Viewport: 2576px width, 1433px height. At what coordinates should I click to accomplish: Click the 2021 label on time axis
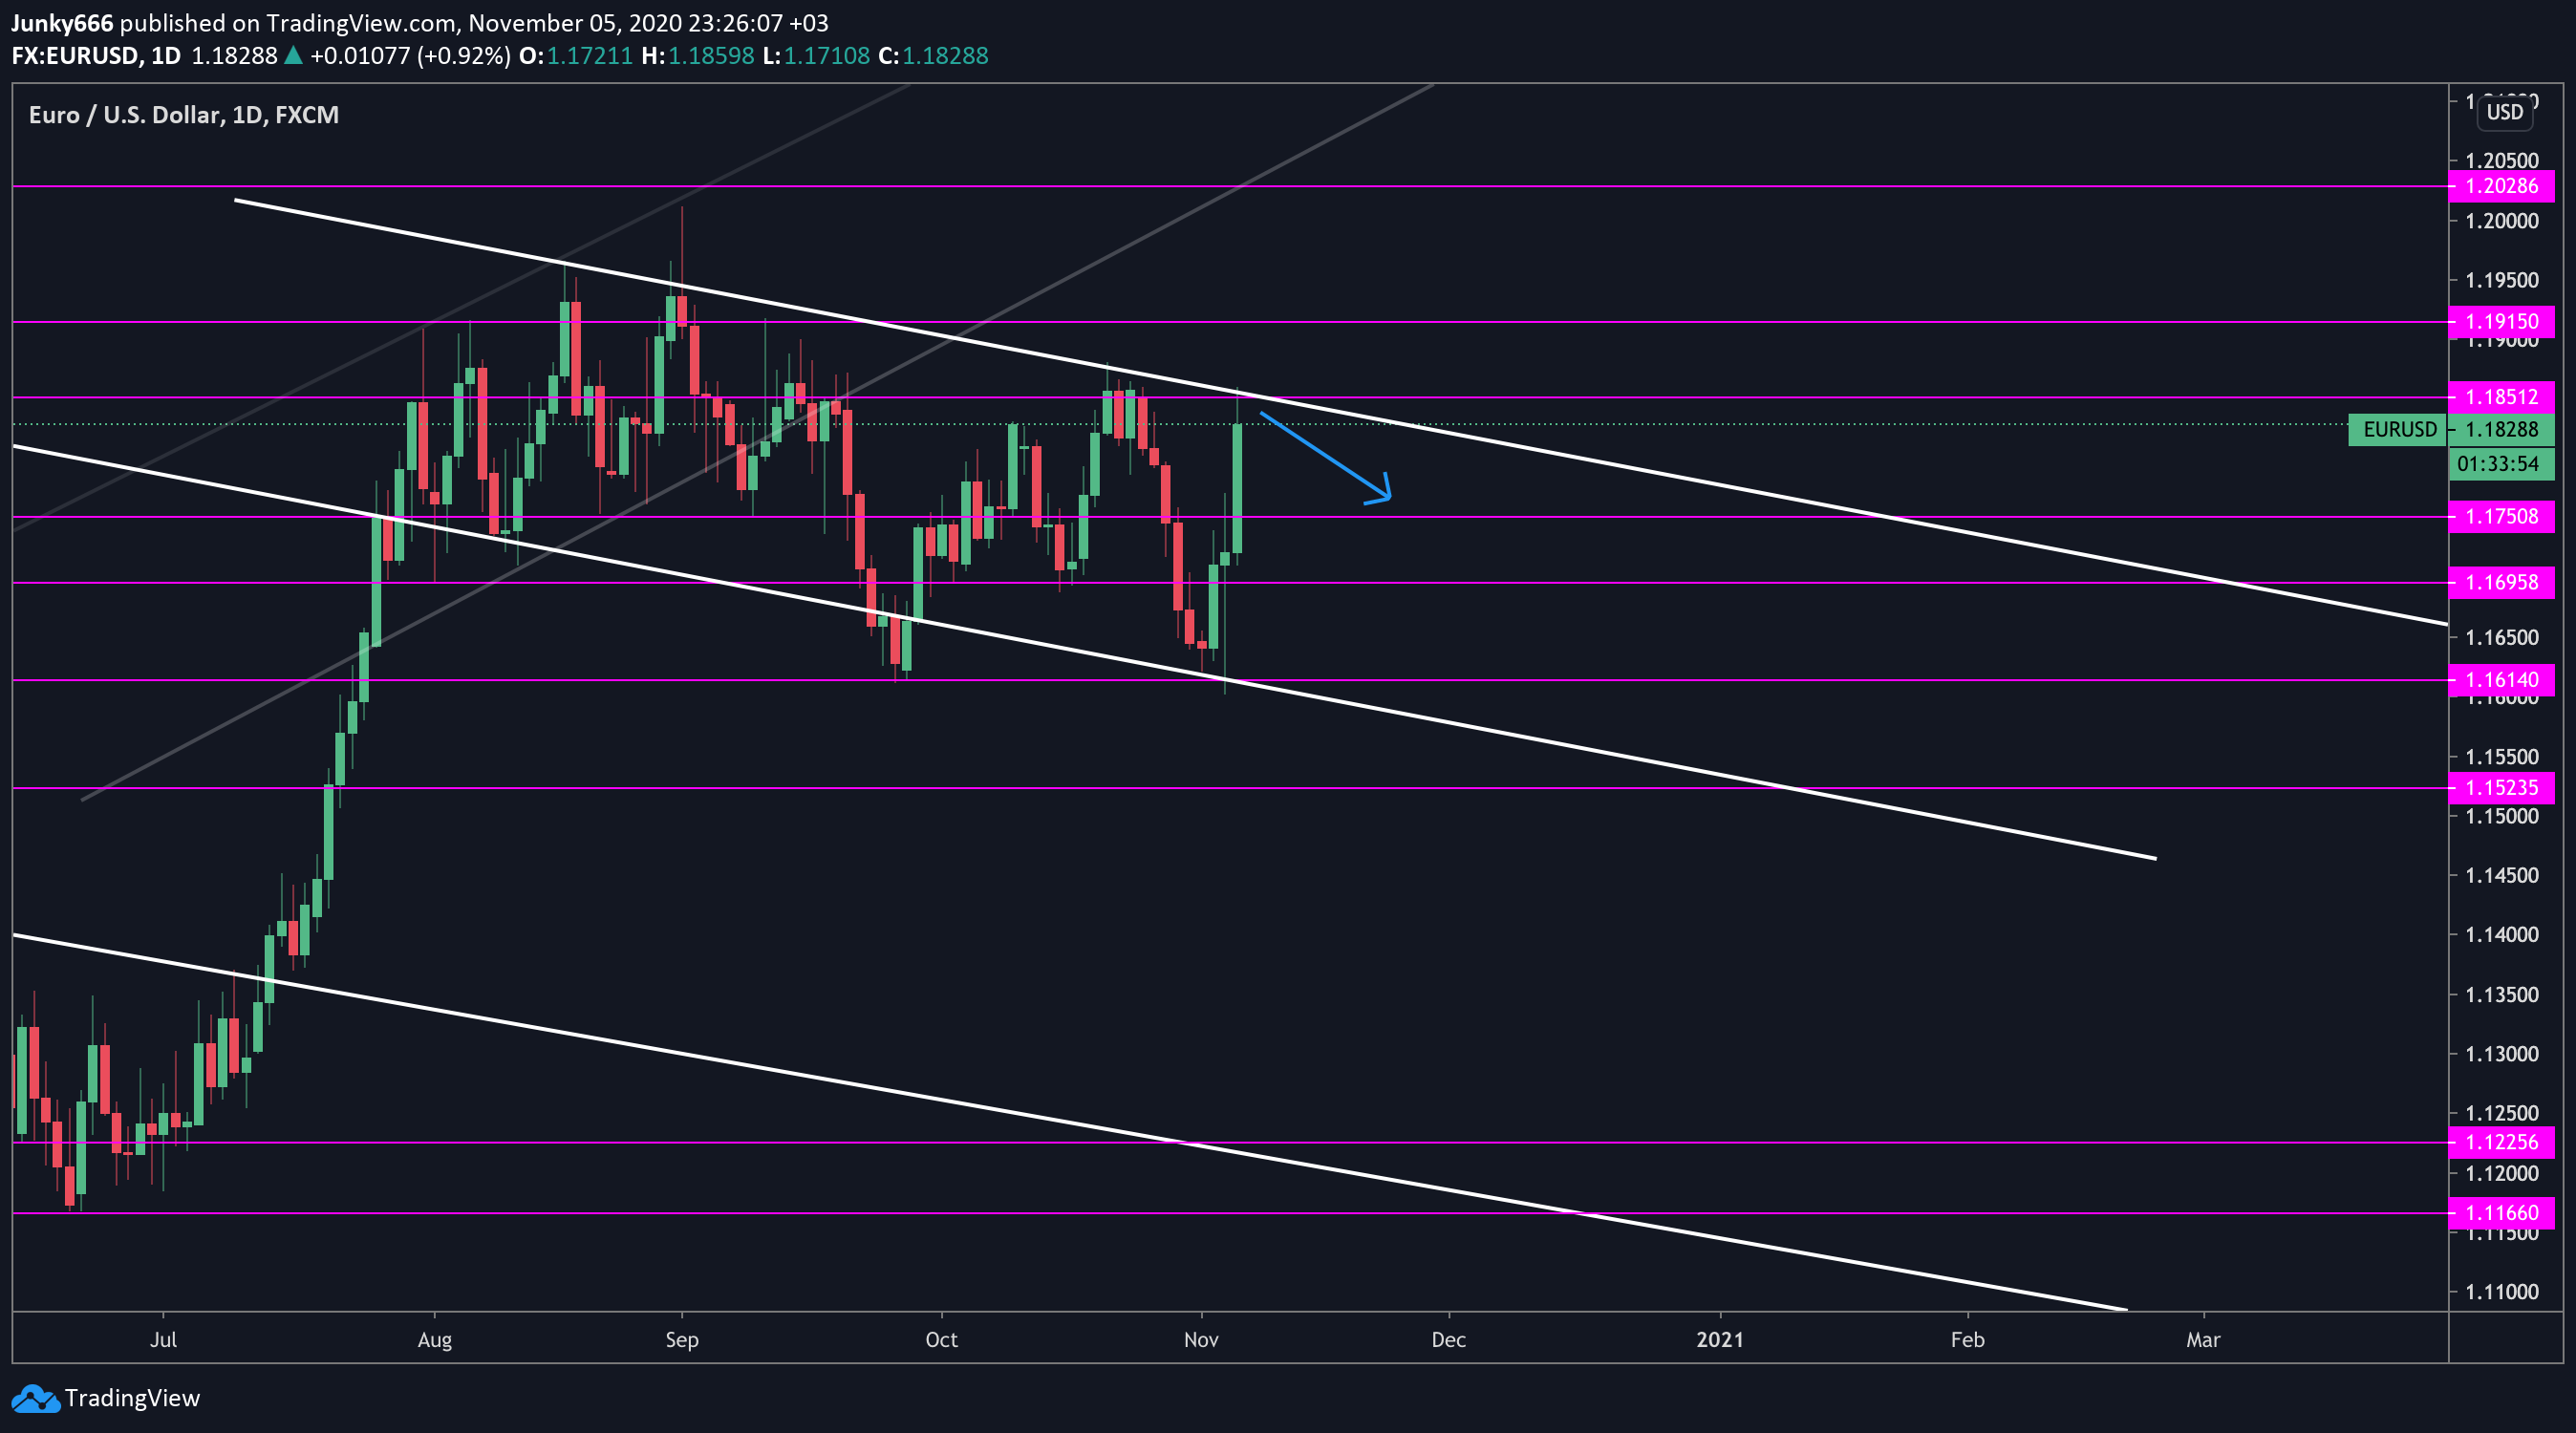[x=1721, y=1340]
